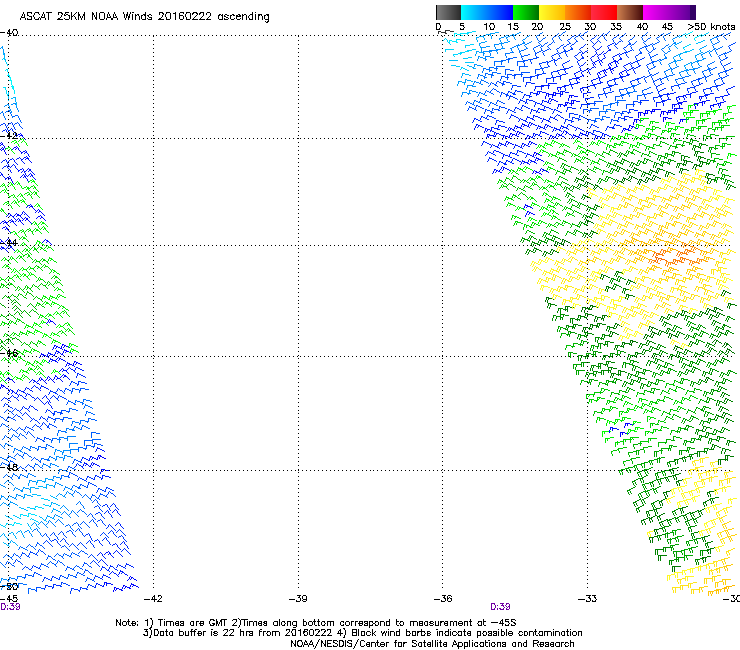Click the purple time stamp below -36 longitude
Screen dimensions: 740x650
coord(500,607)
